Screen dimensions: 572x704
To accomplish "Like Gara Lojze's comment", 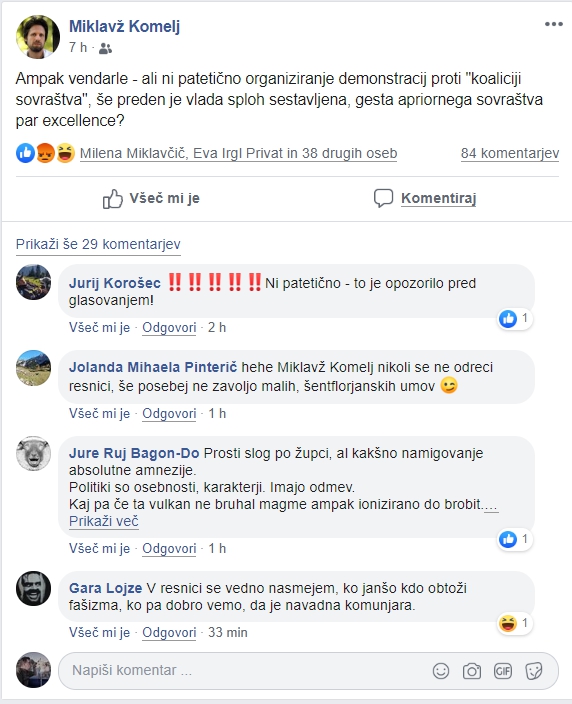I will pos(99,633).
